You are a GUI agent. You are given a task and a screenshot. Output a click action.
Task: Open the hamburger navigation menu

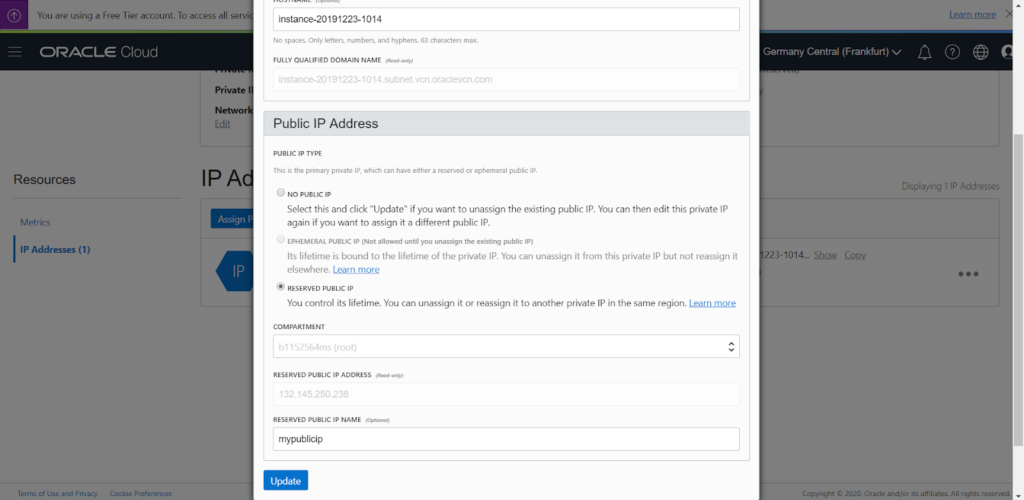coord(14,52)
